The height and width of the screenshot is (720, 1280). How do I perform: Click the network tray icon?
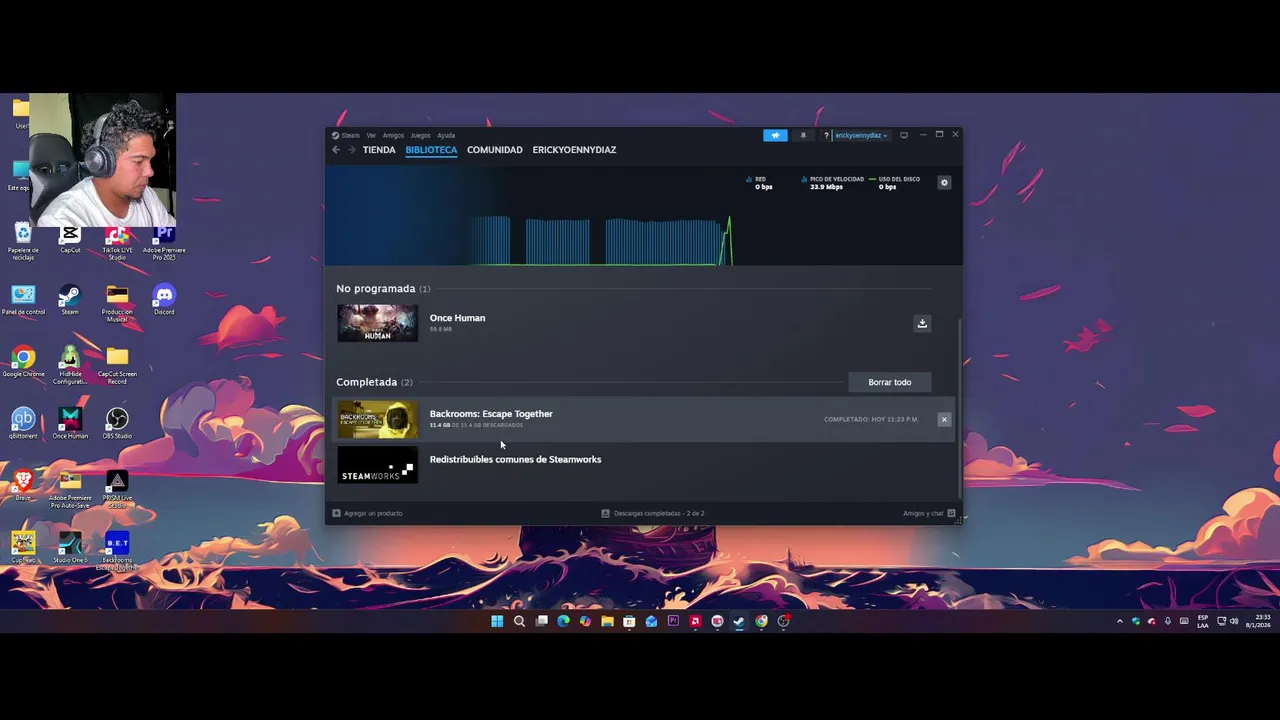pos(1221,621)
